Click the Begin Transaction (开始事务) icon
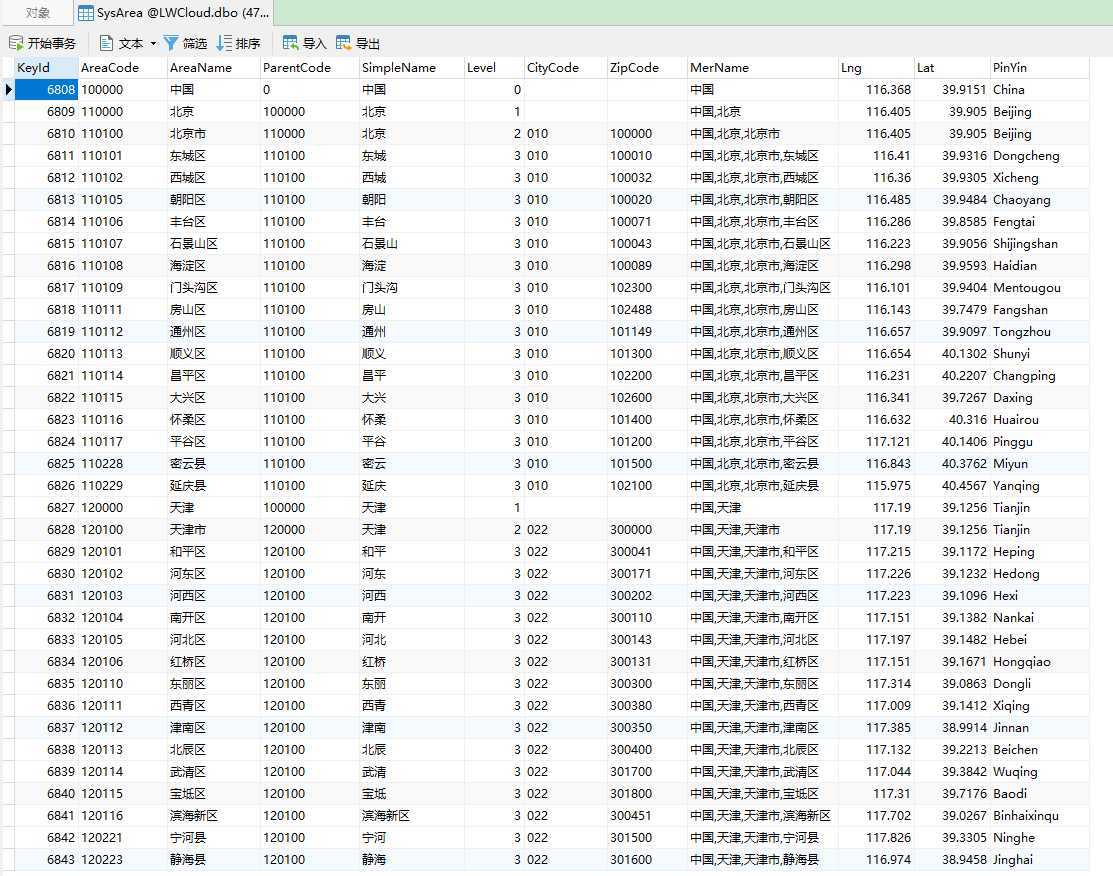The height and width of the screenshot is (876, 1113). coord(16,43)
